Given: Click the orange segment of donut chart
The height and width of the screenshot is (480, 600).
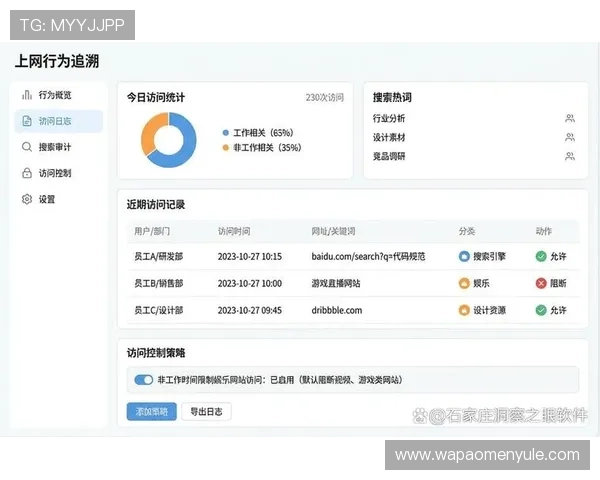Looking at the screenshot, I should coord(150,132).
